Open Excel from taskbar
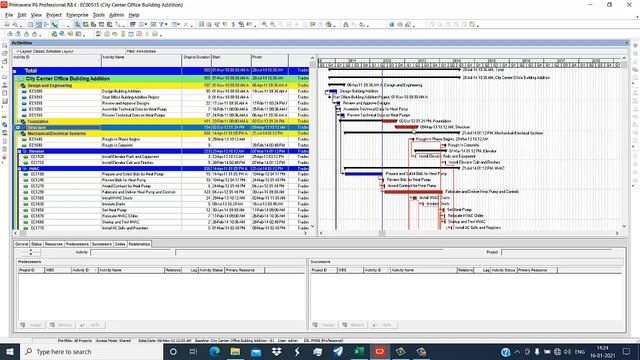The width and height of the screenshot is (640, 360). pyautogui.click(x=359, y=351)
